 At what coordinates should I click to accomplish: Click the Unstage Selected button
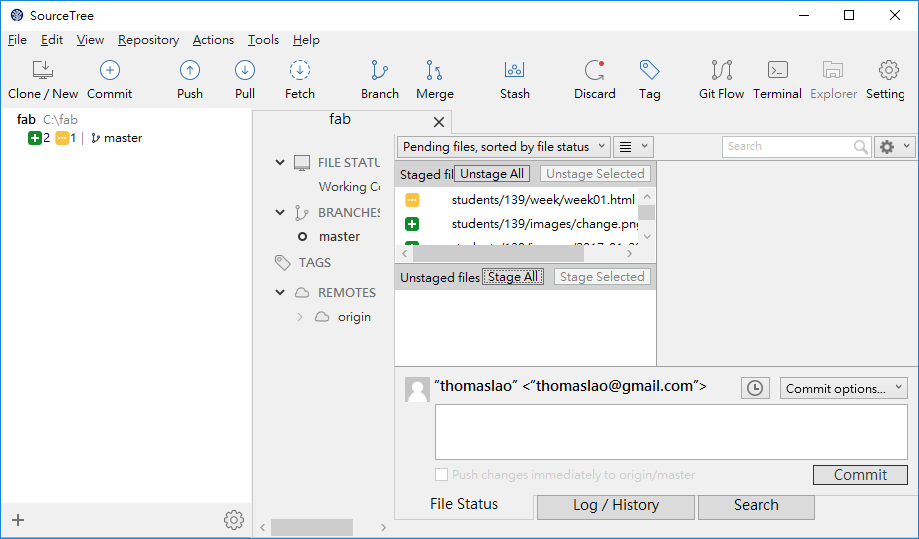tap(595, 174)
